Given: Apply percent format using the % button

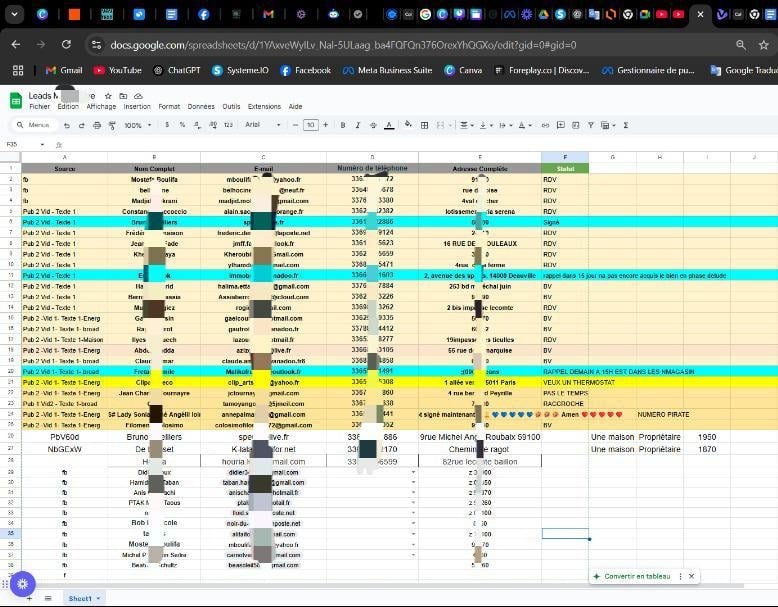Looking at the screenshot, I should [x=182, y=125].
